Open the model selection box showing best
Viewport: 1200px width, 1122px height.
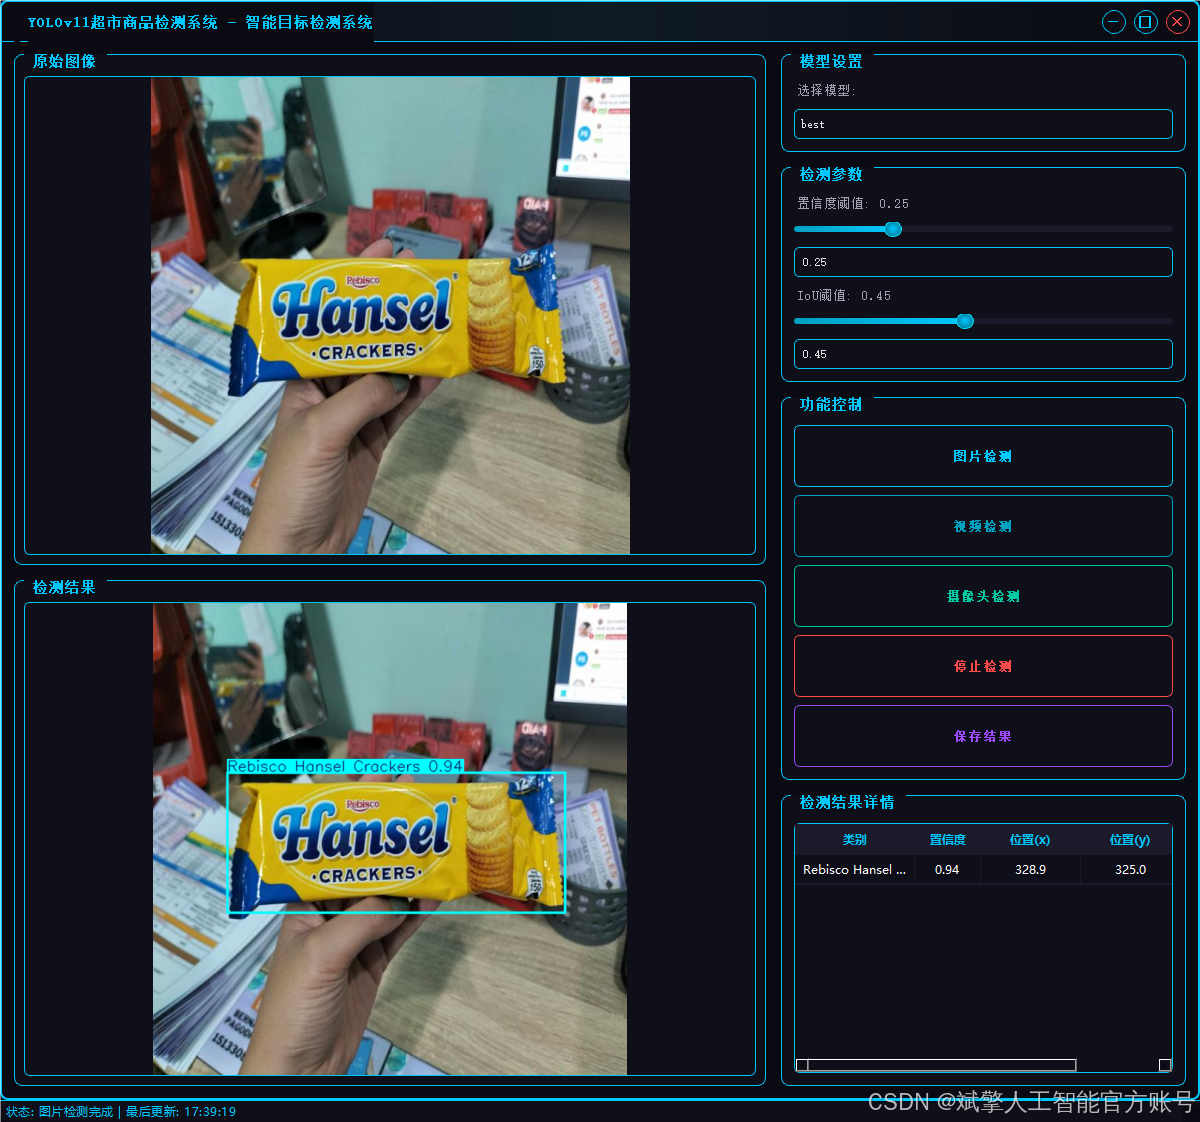coord(983,124)
